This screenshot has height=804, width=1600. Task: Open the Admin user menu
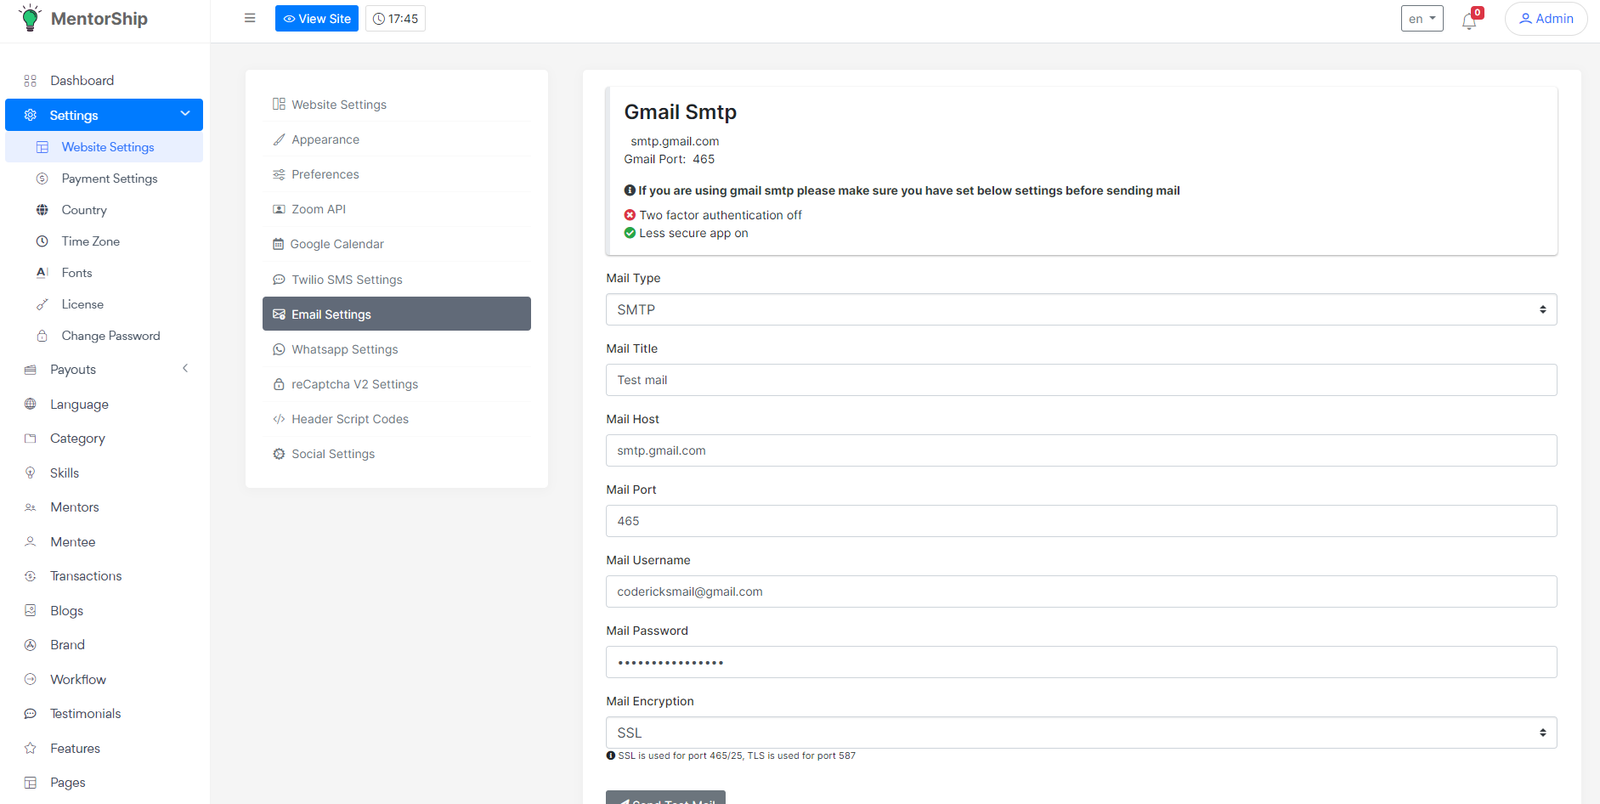tap(1545, 19)
